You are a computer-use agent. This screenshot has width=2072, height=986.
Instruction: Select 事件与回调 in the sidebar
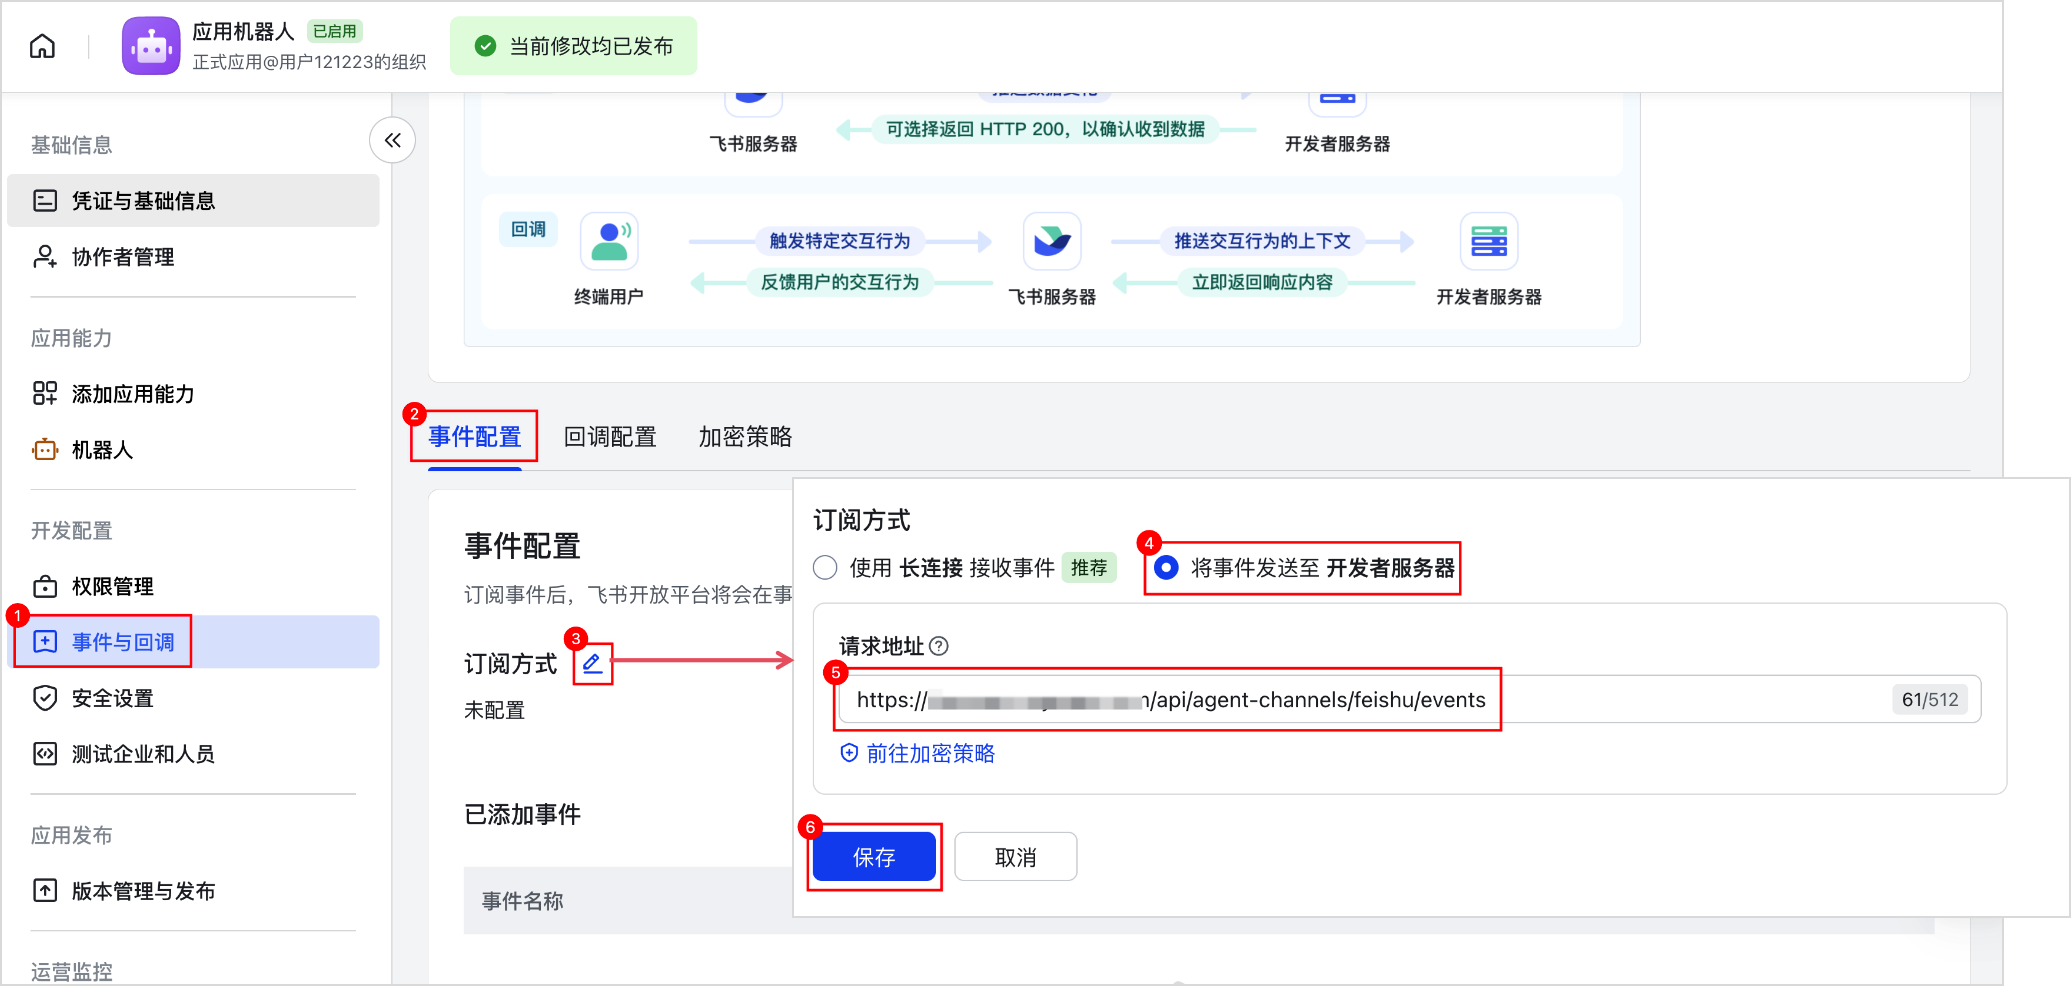tap(193, 642)
